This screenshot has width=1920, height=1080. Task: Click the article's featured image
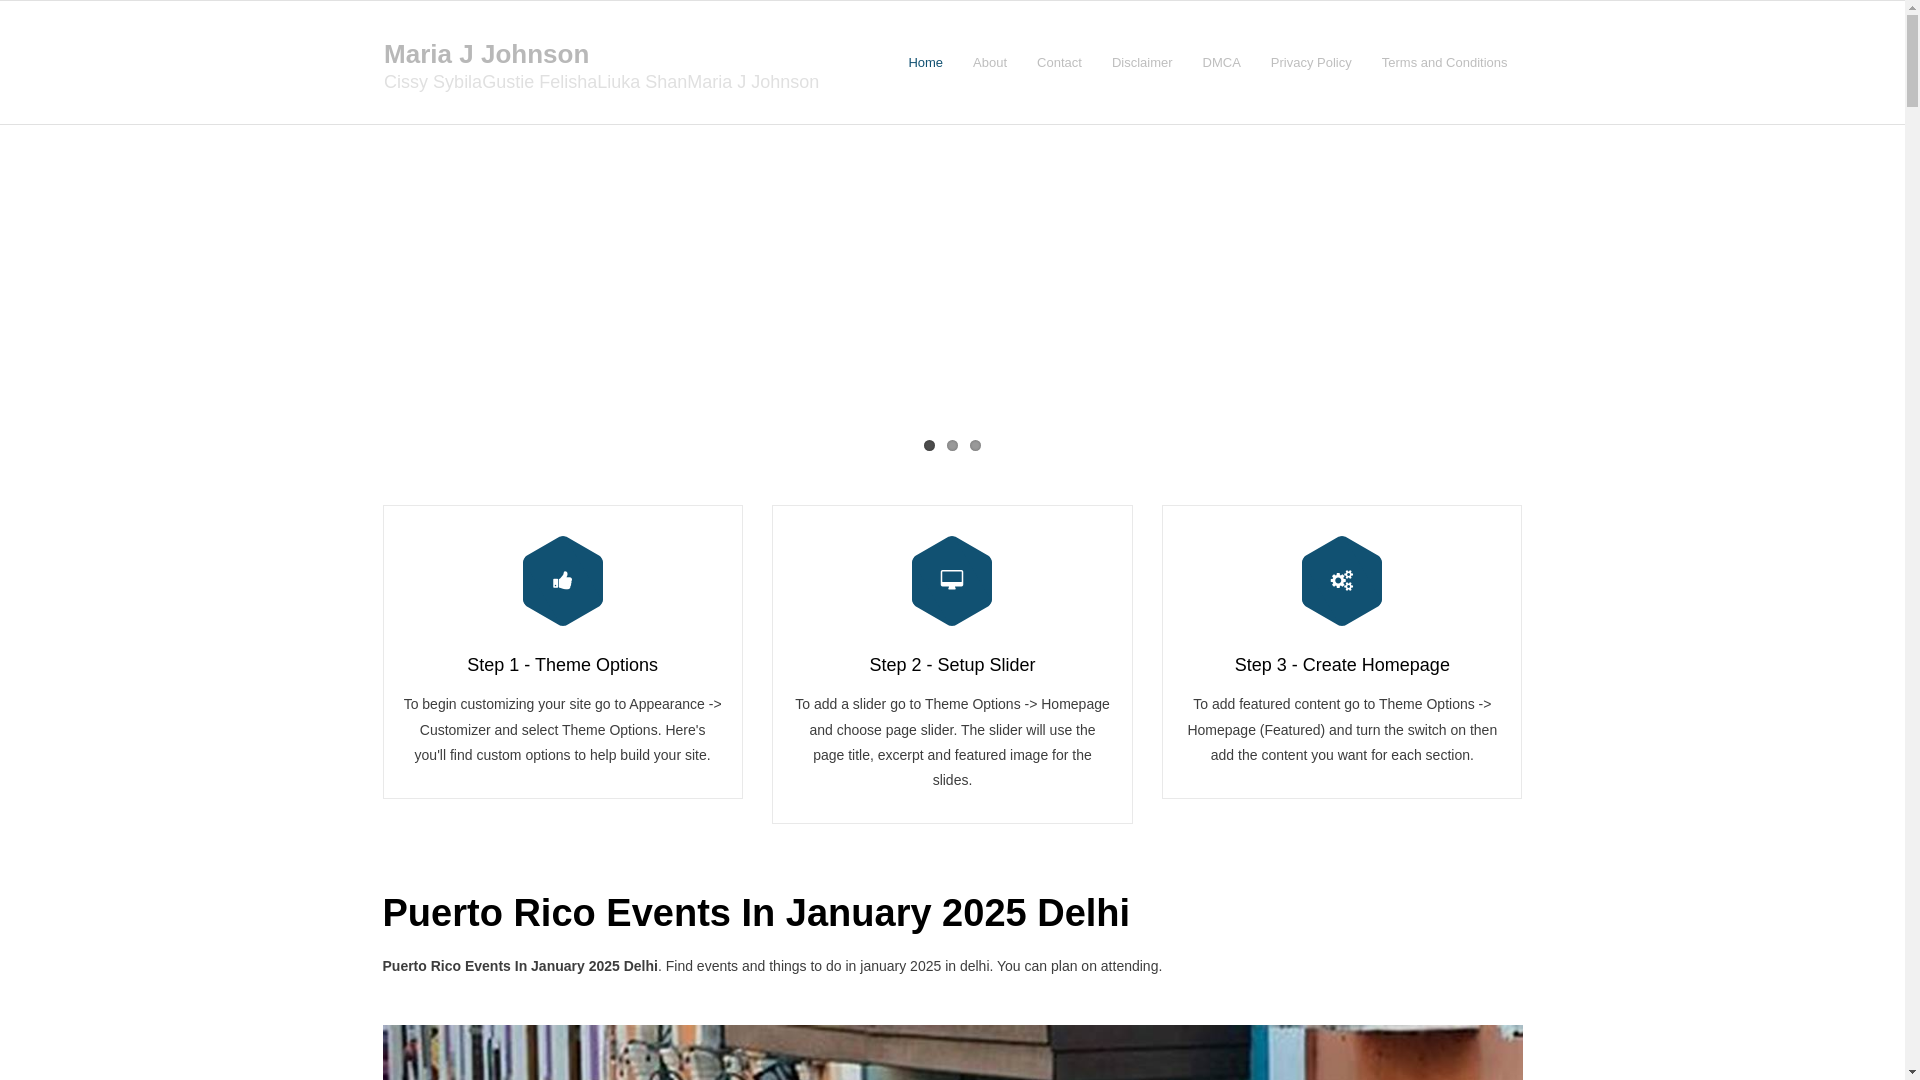[x=952, y=1052]
